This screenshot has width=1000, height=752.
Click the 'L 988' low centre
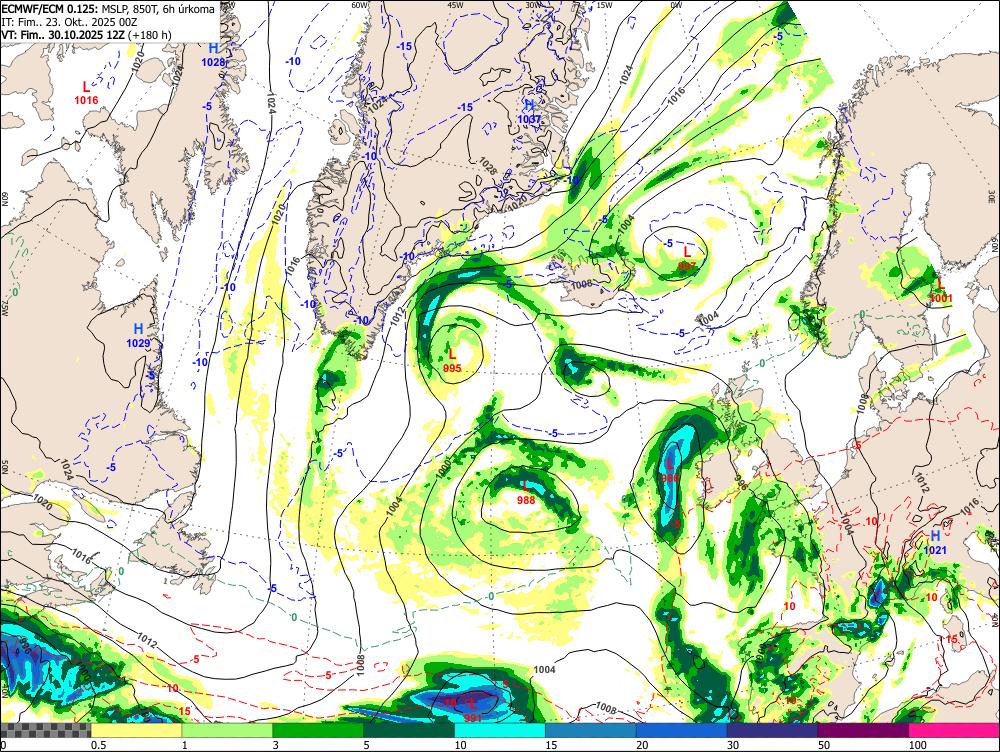526,494
